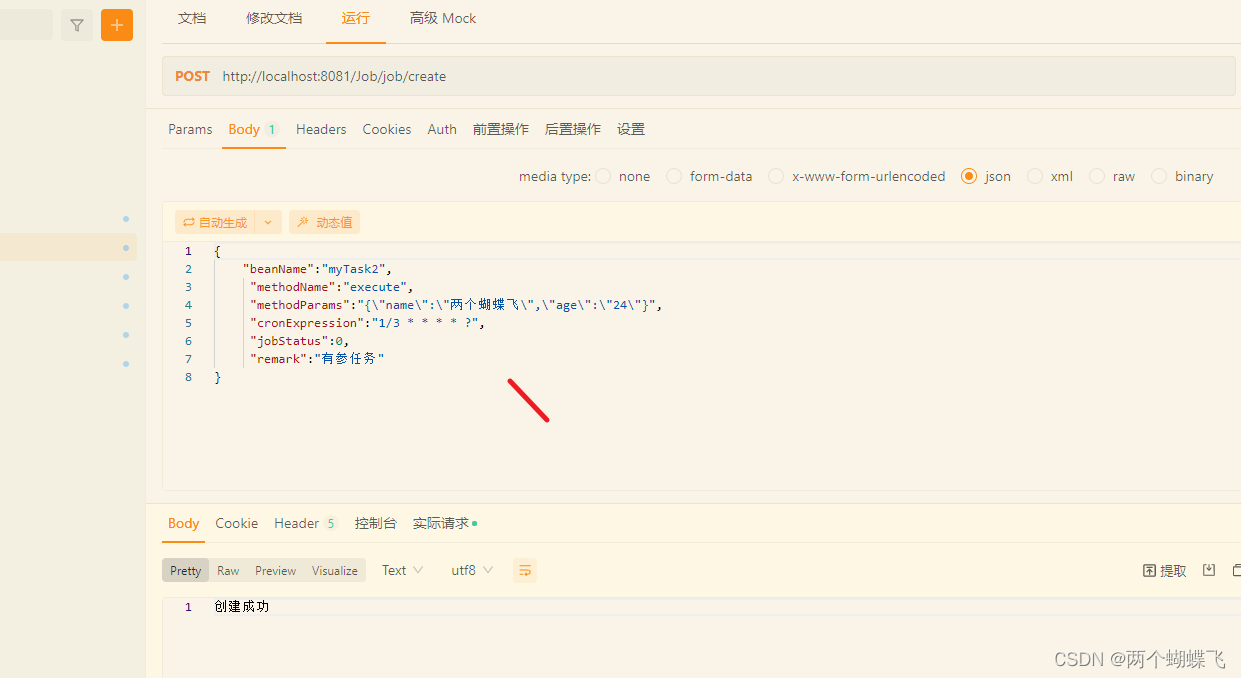The width and height of the screenshot is (1241, 678).
Task: Open the response Header tab
Action: [x=306, y=523]
